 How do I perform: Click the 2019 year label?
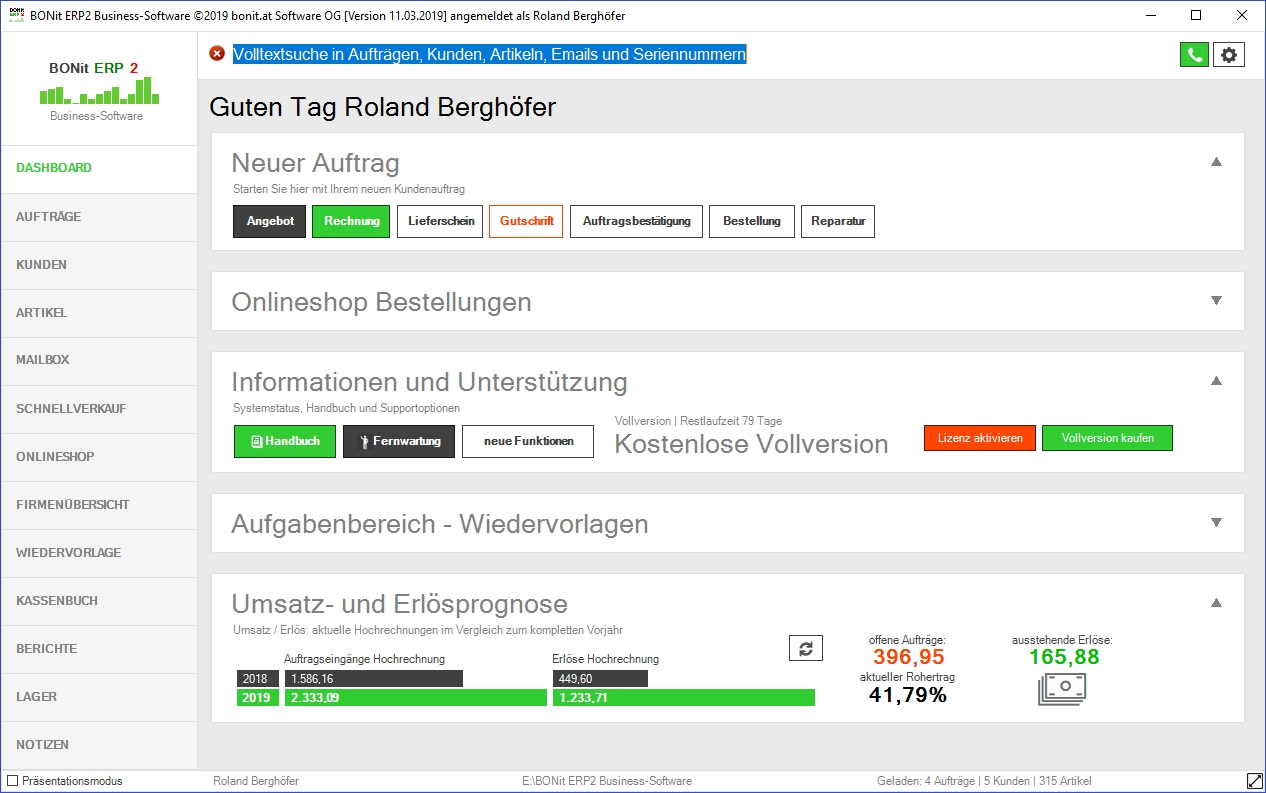click(258, 698)
